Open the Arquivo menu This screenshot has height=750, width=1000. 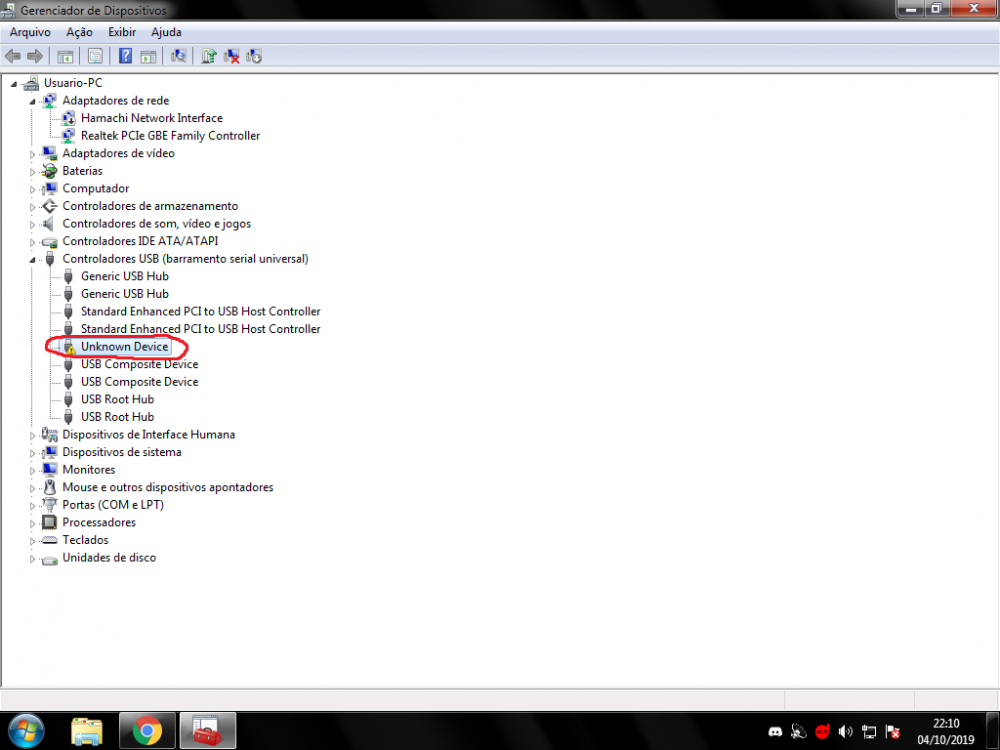[x=30, y=32]
